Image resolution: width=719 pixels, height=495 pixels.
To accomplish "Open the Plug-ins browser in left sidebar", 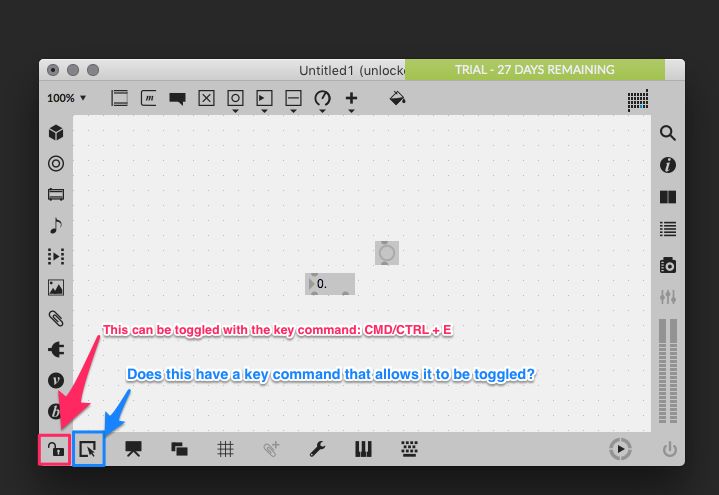I will (x=56, y=350).
